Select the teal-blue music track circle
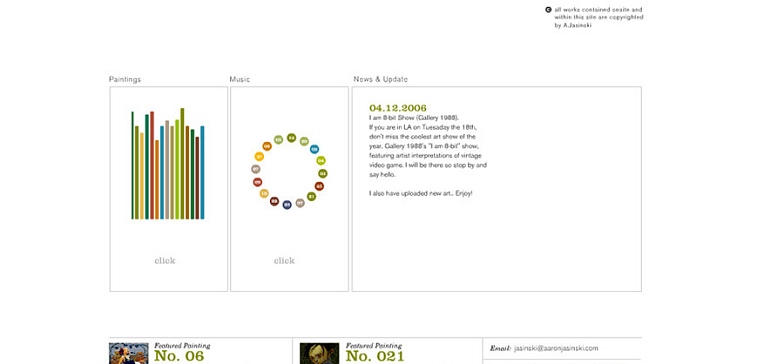 click(x=315, y=149)
